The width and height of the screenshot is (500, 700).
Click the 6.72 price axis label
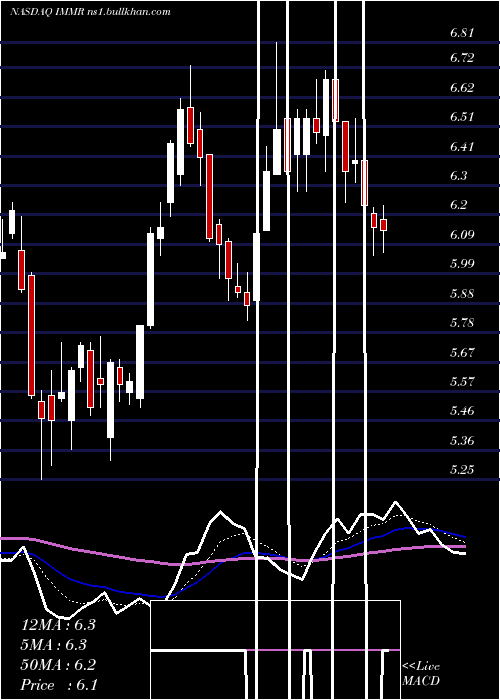click(462, 58)
